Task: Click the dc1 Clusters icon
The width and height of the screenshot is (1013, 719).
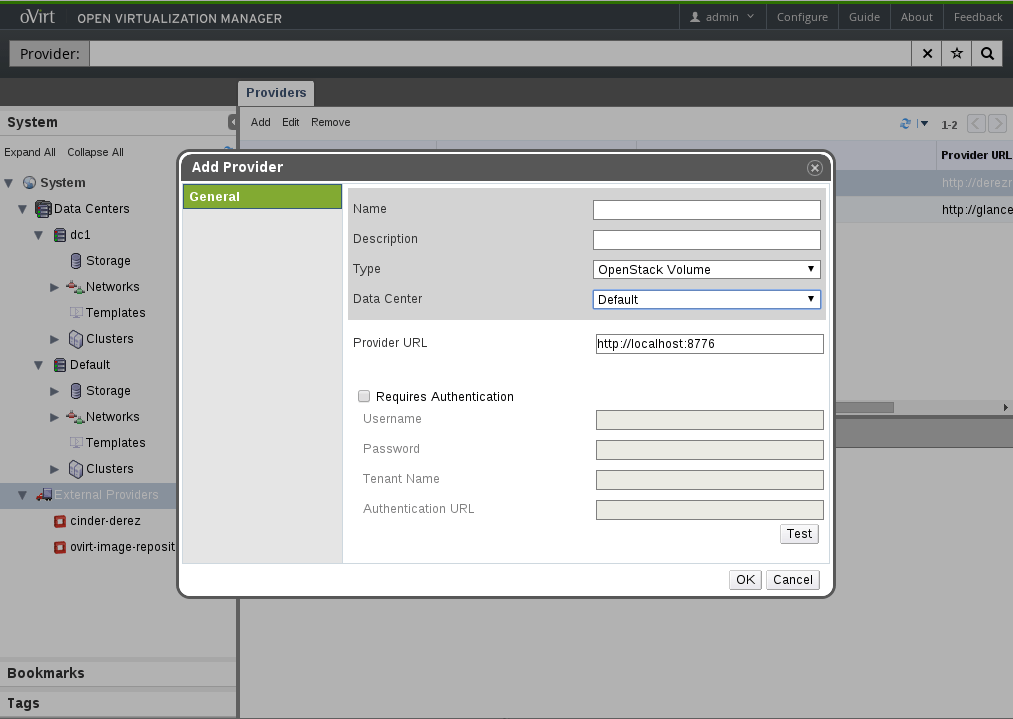Action: (x=76, y=339)
